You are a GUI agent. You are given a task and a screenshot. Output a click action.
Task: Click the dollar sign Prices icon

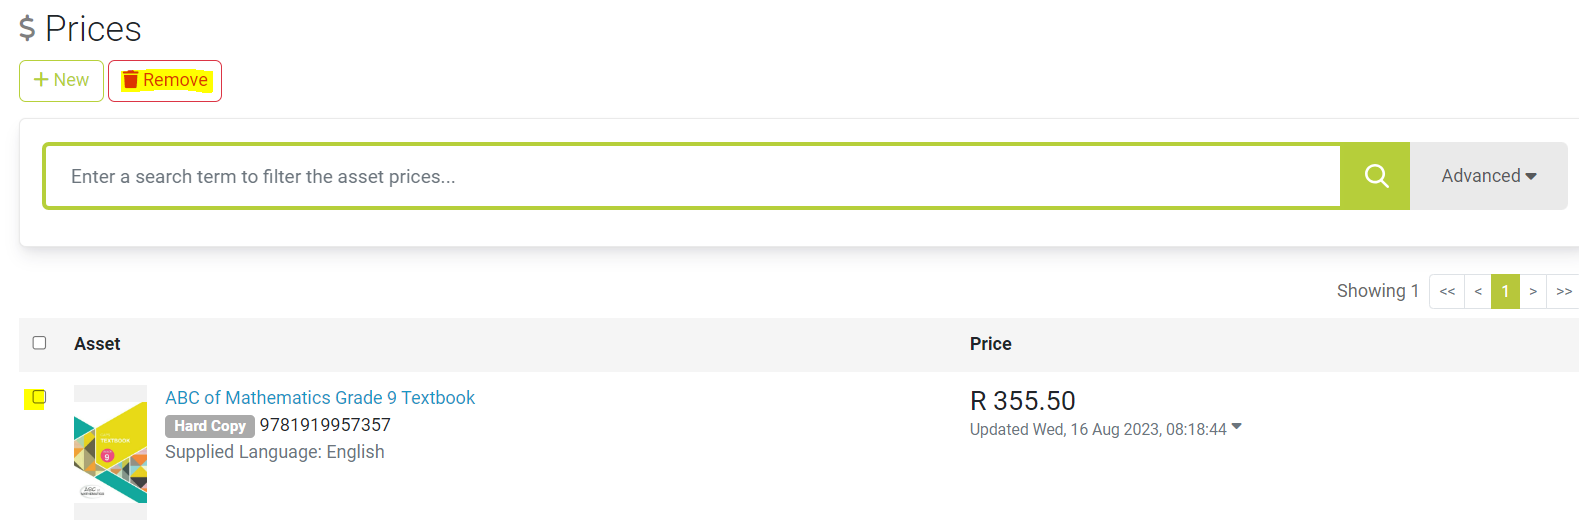click(27, 28)
